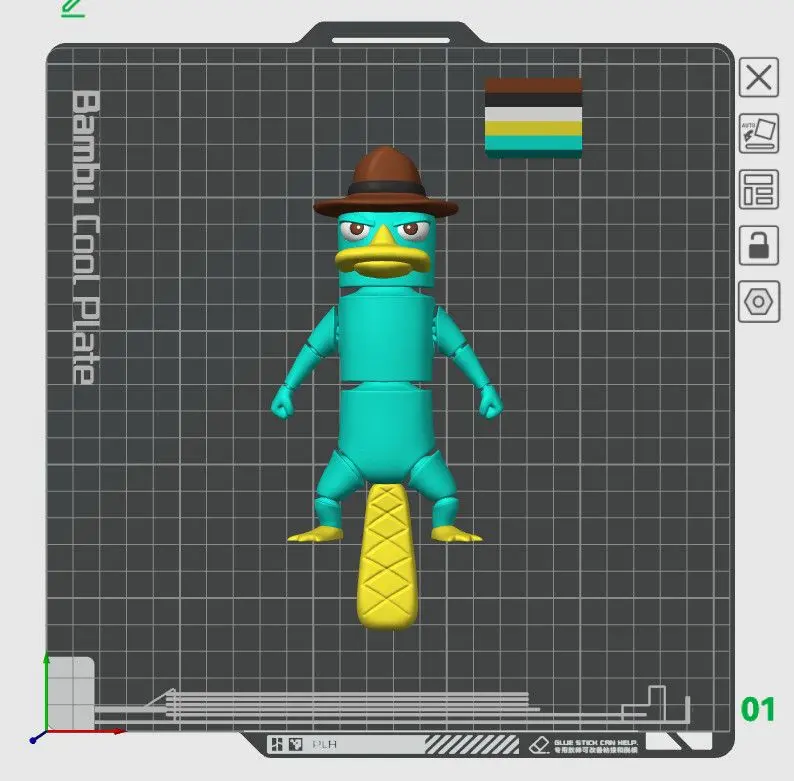The height and width of the screenshot is (781, 794).
Task: Select the Perry platypus 3D model
Action: point(386,387)
